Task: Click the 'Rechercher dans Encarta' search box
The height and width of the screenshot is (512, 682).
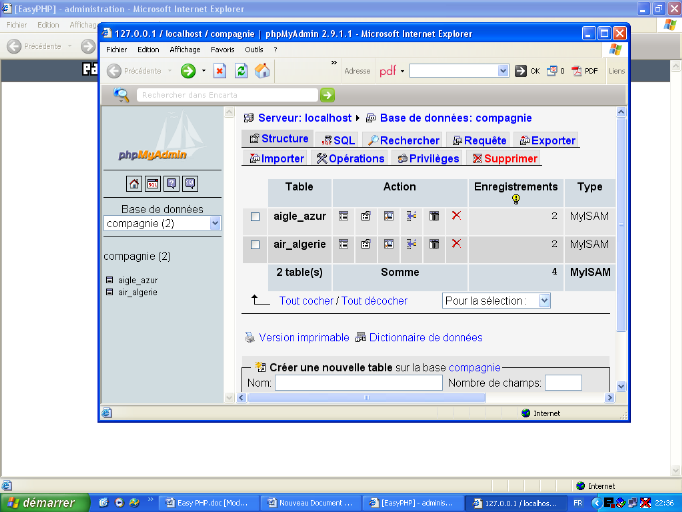Action: [x=227, y=95]
